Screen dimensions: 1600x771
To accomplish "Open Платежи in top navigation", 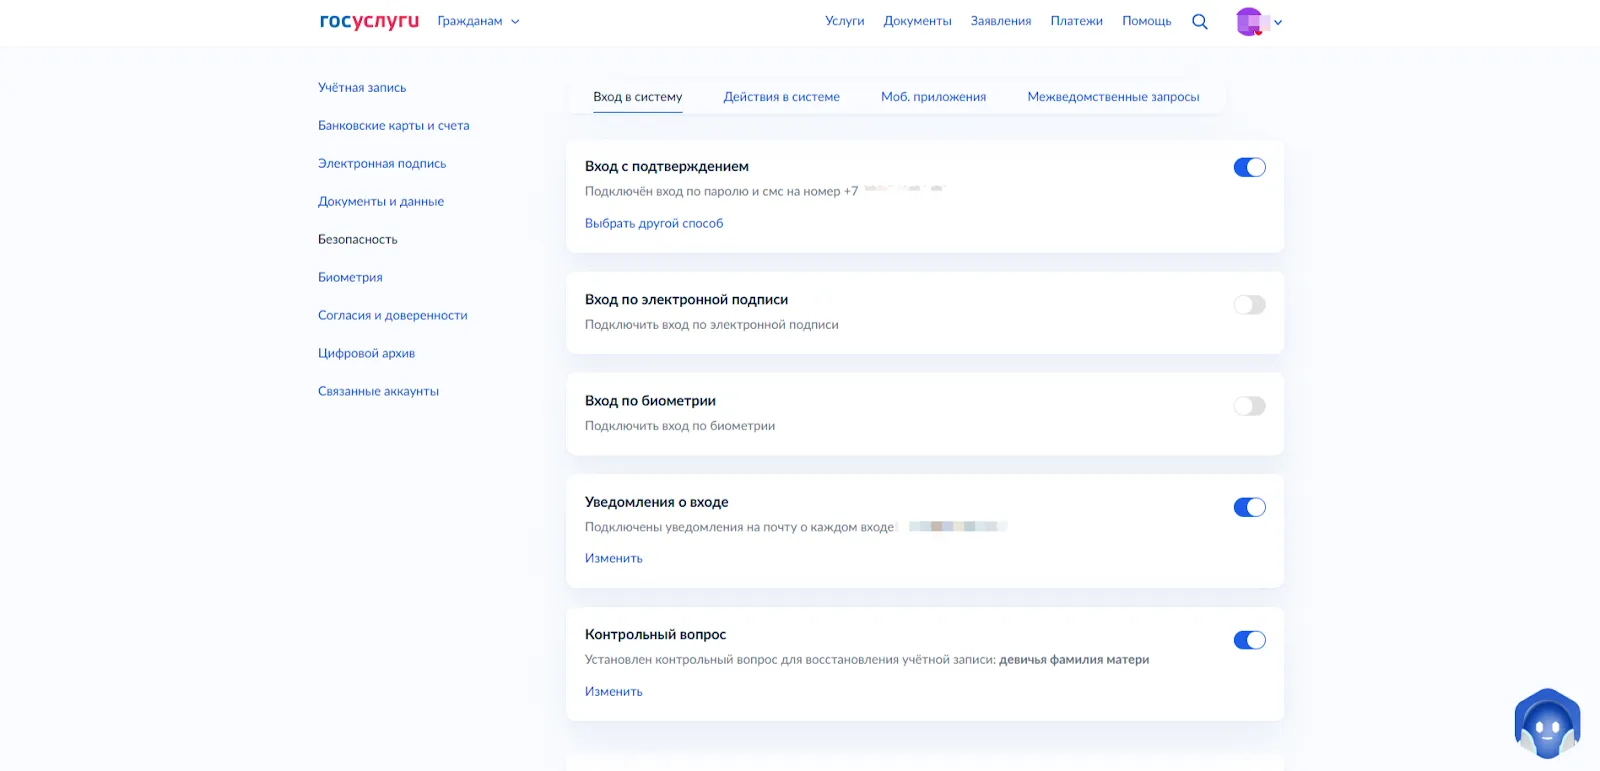I will (1076, 21).
